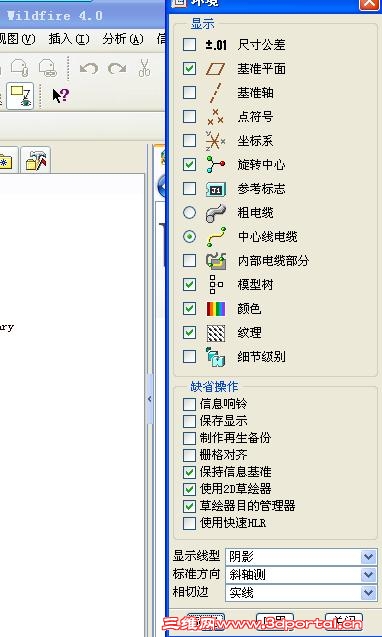Enable the 尺寸公差 checkbox
This screenshot has width=382, height=637.
coord(189,45)
